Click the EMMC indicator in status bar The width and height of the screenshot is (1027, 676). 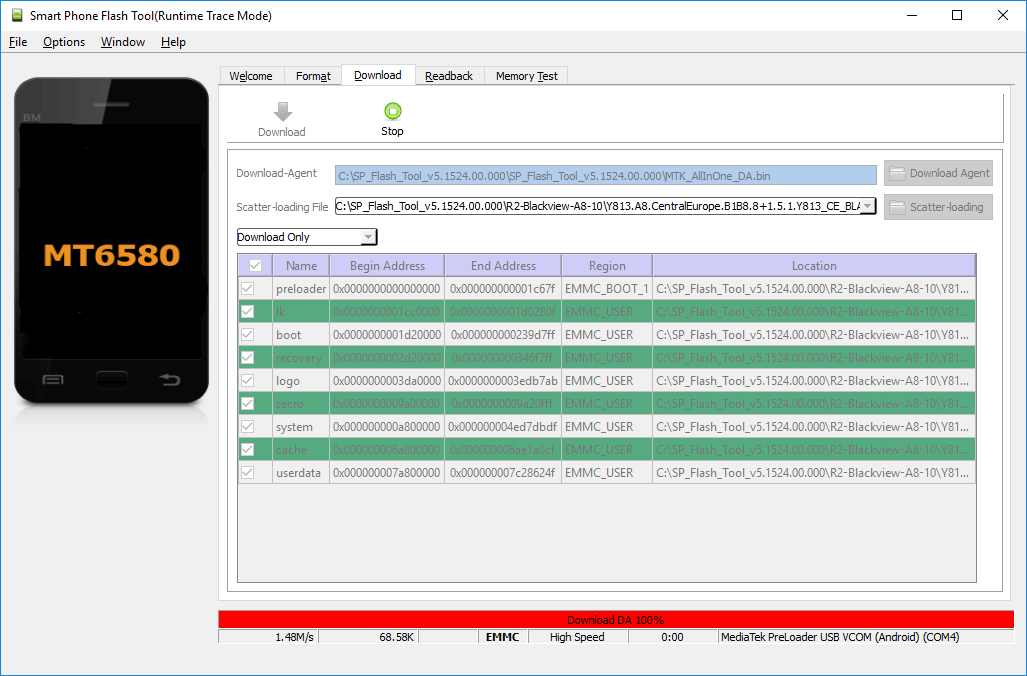coord(502,636)
